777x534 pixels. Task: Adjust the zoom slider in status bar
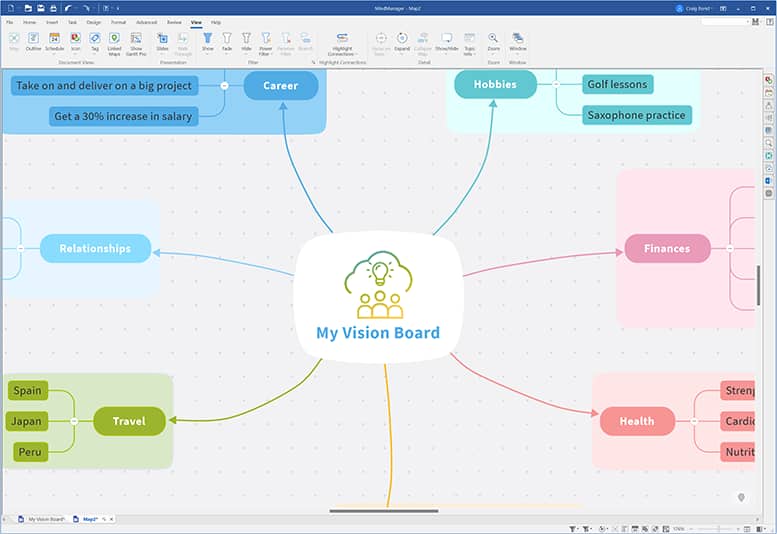[719, 528]
